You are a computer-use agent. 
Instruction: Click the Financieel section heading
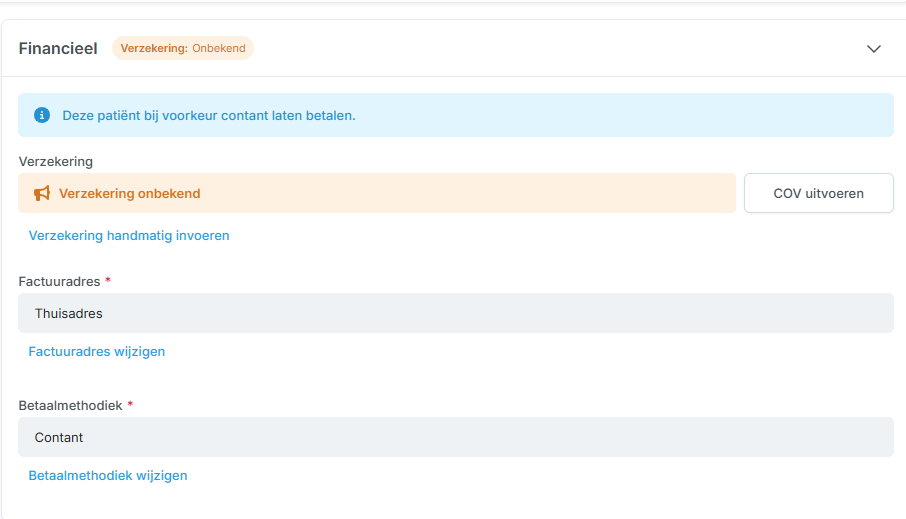[58, 48]
